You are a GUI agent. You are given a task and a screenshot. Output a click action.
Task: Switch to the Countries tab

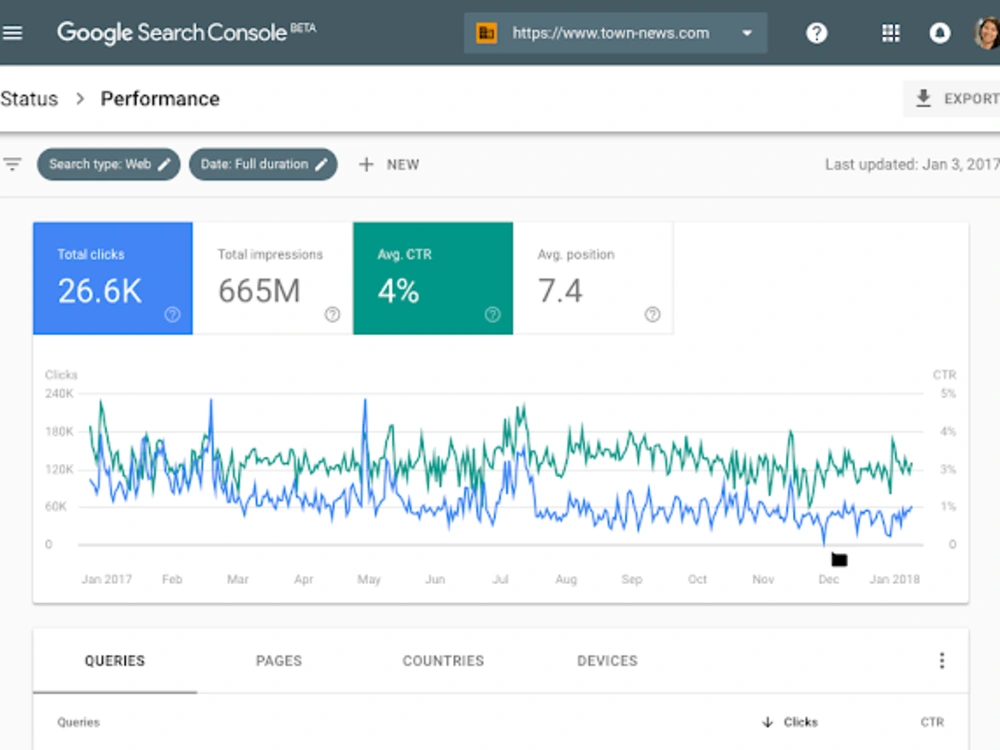[x=443, y=661]
